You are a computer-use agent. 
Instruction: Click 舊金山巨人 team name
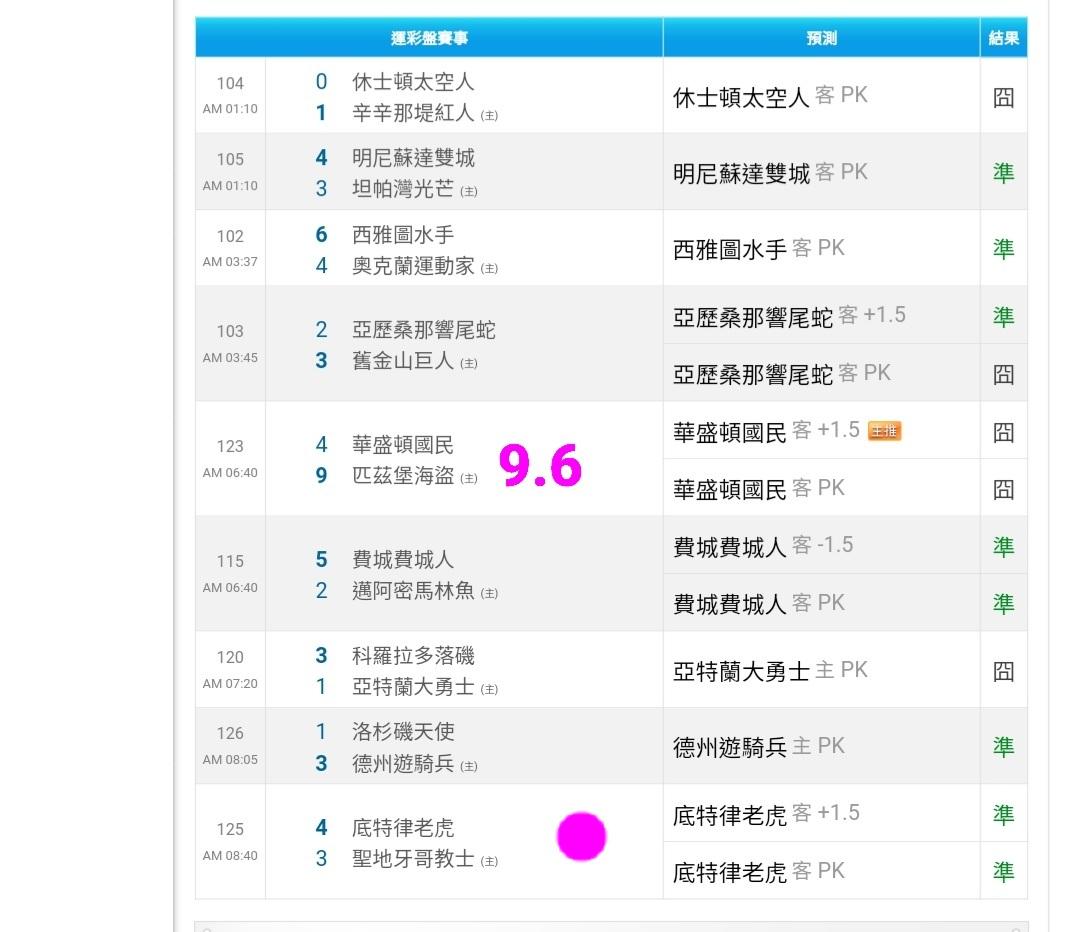402,360
